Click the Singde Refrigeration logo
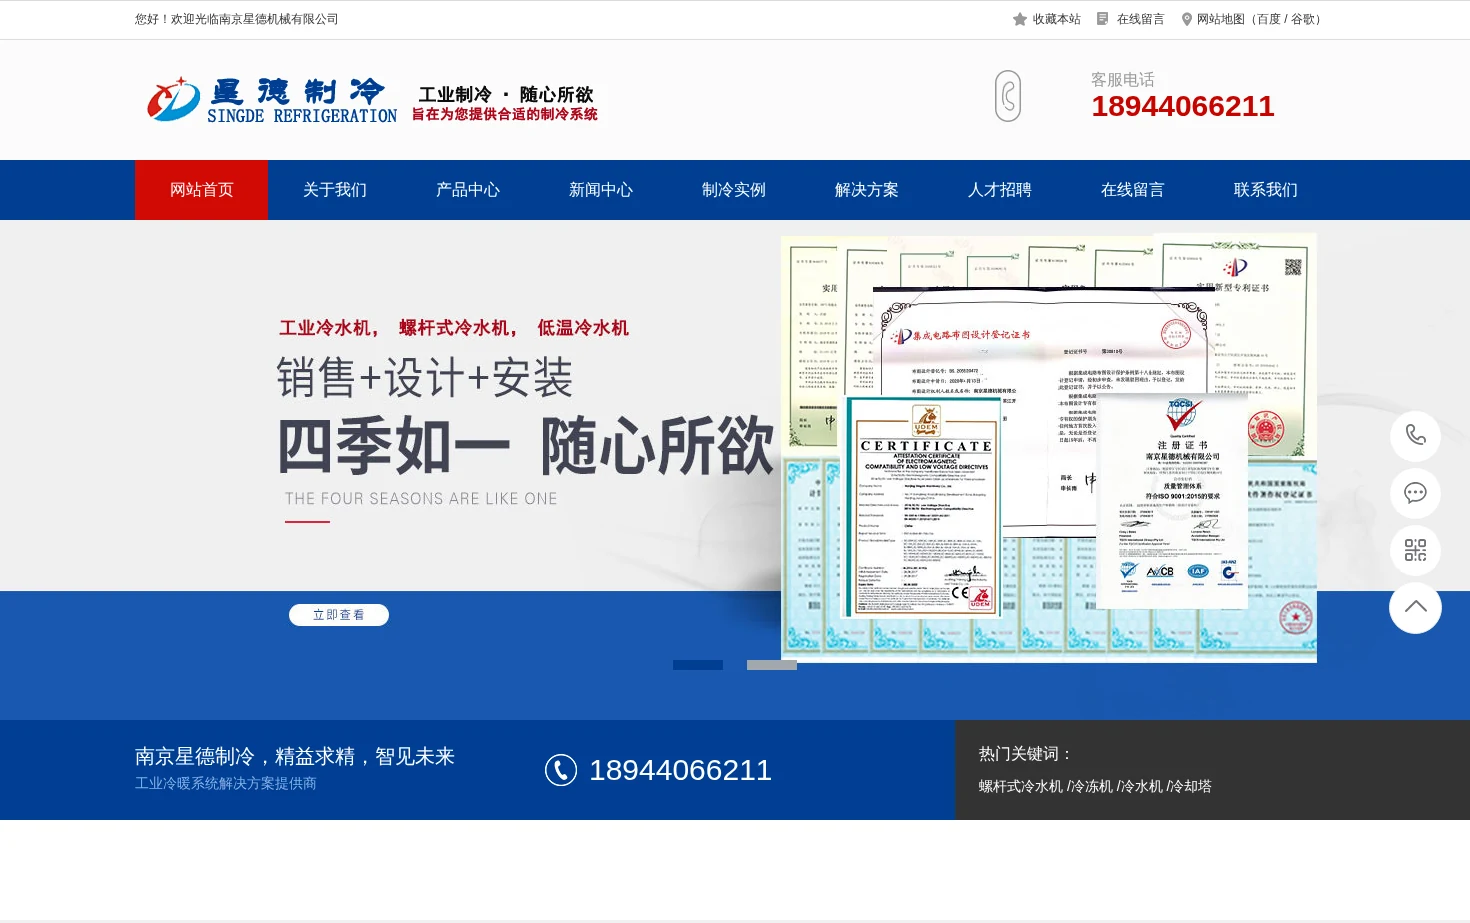This screenshot has height=923, width=1470. 272,100
